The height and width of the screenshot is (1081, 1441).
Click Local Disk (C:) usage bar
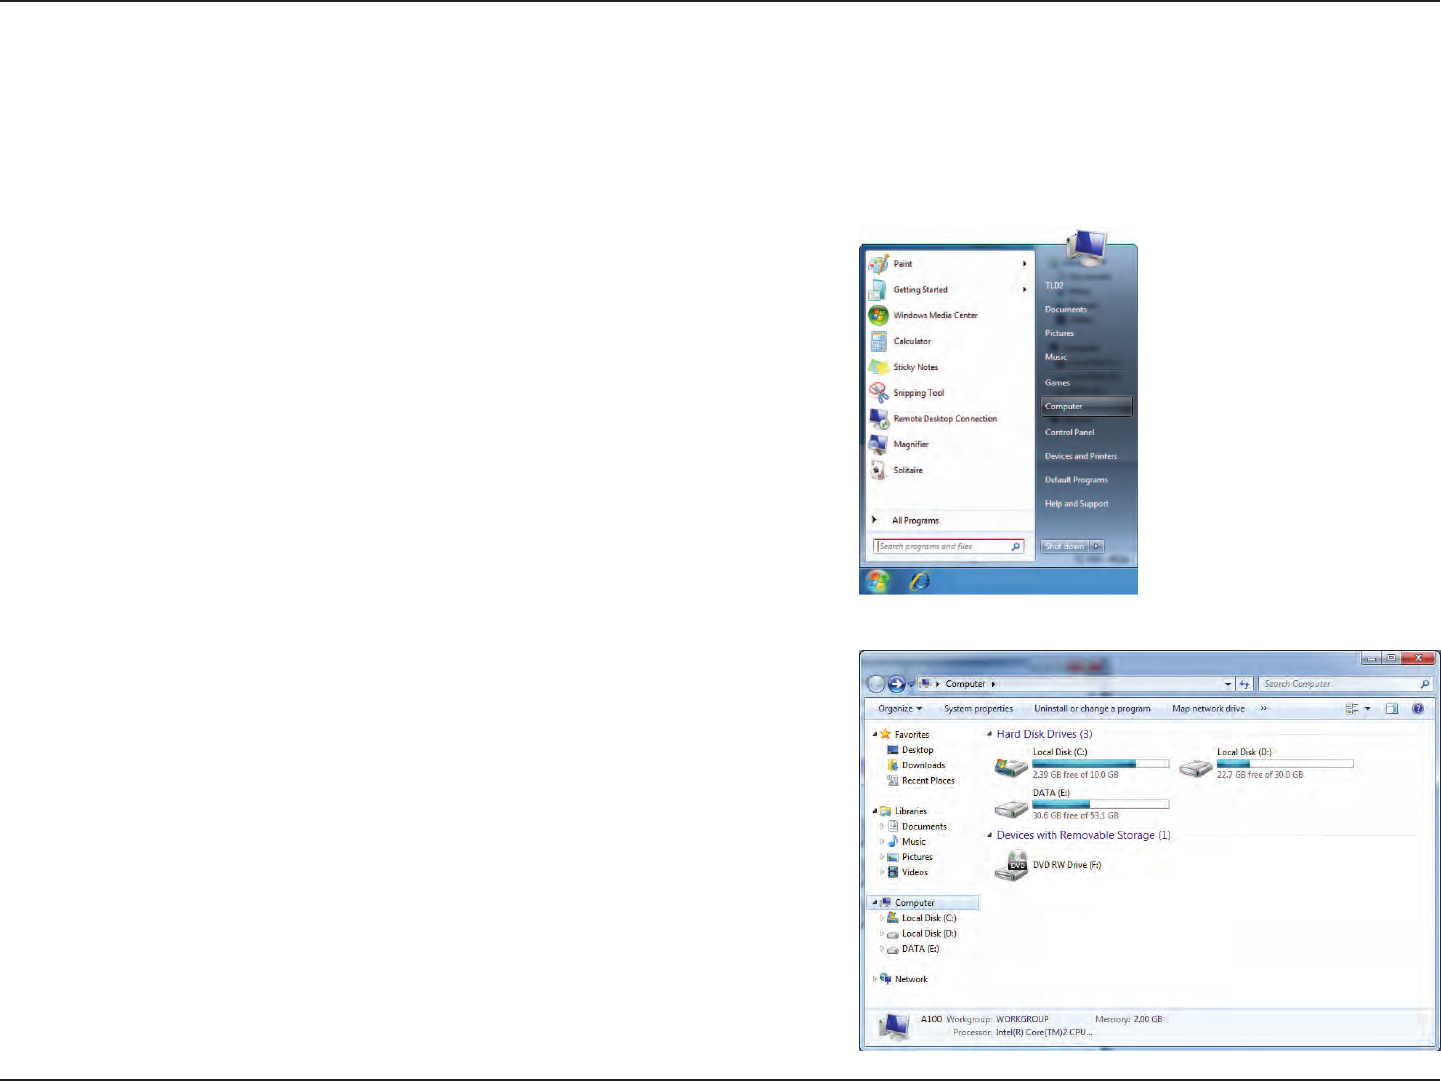[1100, 764]
